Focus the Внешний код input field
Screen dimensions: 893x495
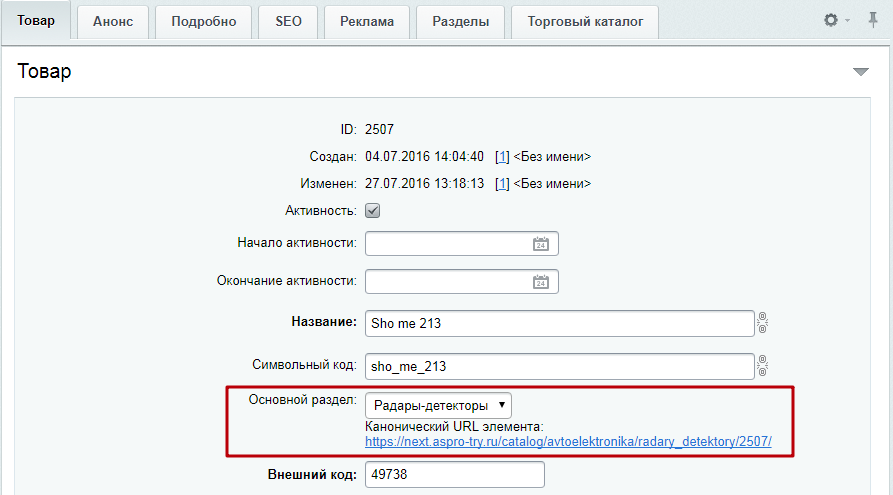454,475
